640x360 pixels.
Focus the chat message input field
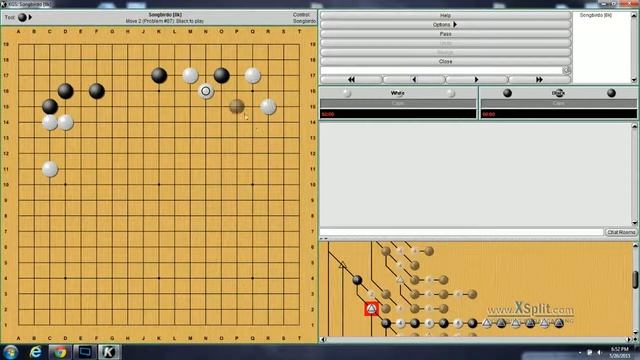click(462, 232)
